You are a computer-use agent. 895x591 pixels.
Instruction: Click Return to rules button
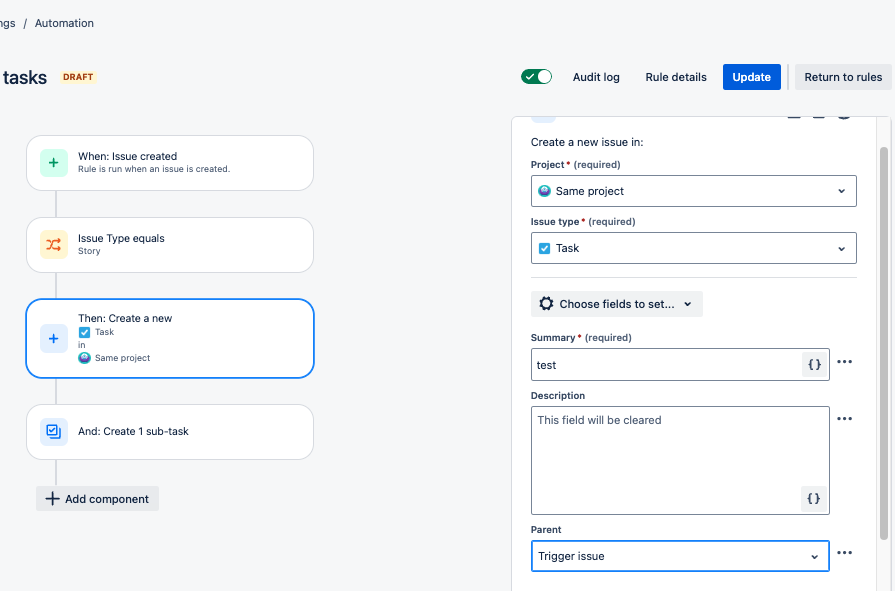click(843, 77)
